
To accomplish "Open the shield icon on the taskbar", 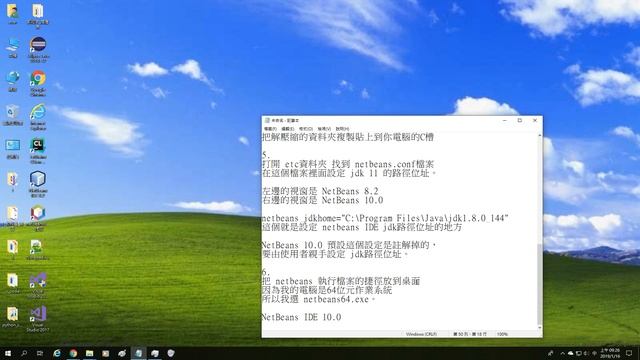I will (x=171, y=353).
